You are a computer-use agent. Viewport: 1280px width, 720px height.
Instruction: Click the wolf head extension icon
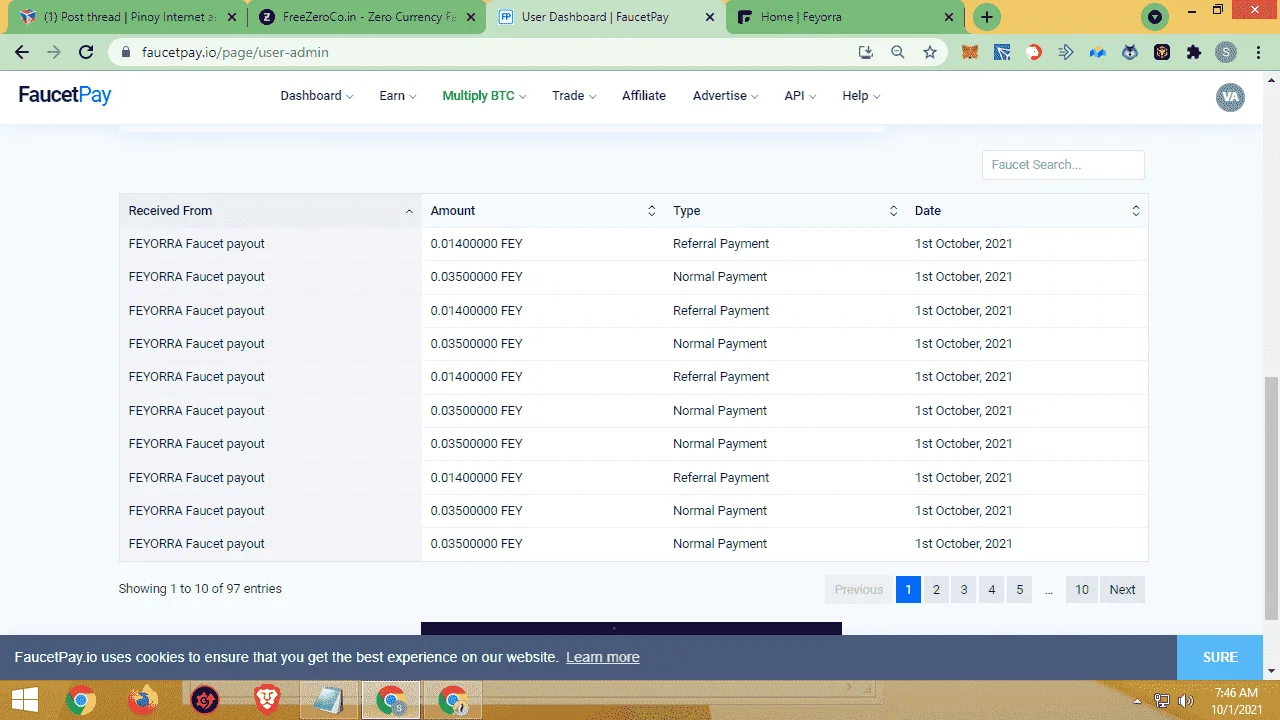click(x=1130, y=52)
